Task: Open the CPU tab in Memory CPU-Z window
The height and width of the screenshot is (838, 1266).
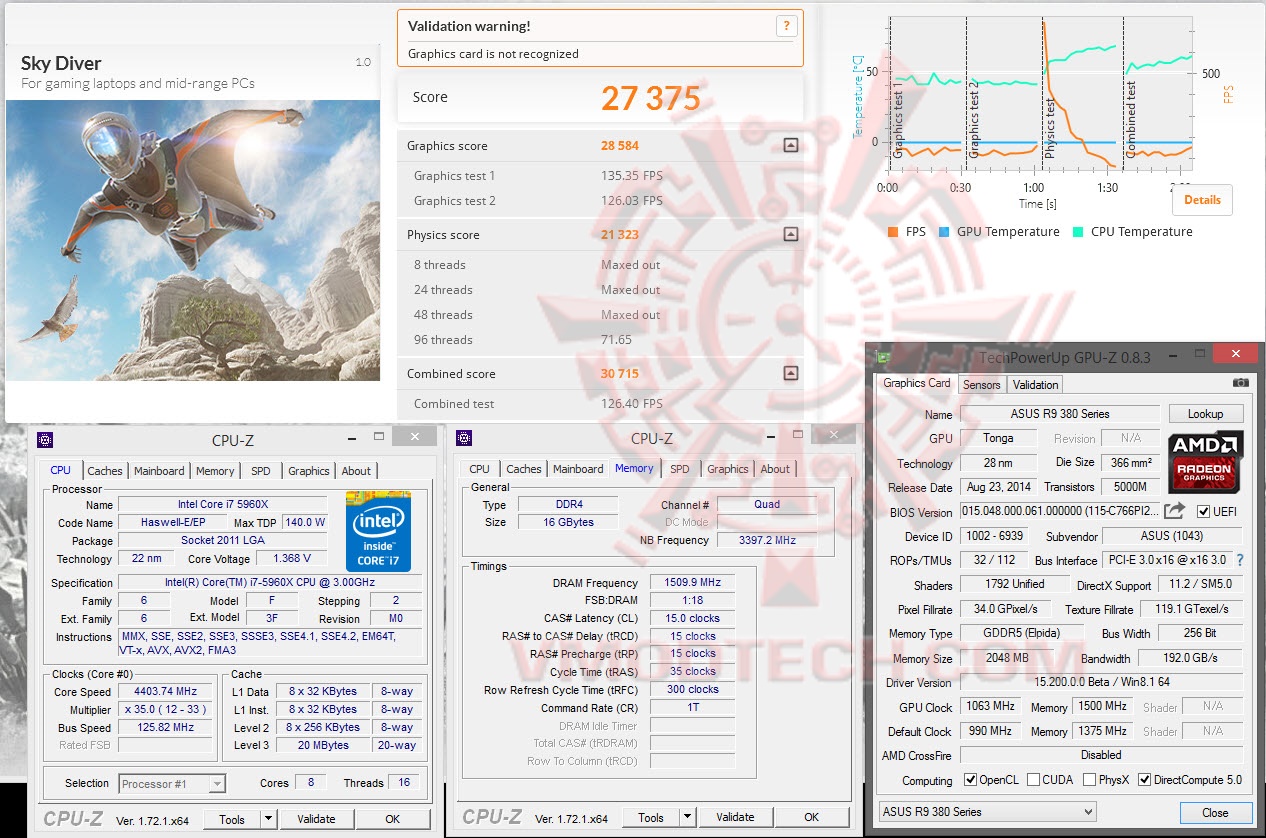Action: click(x=480, y=469)
